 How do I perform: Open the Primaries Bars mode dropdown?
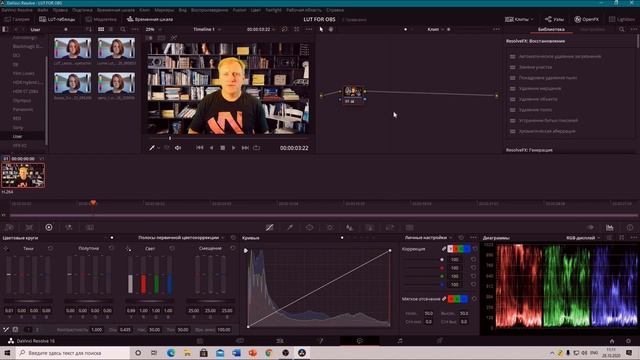tap(181, 238)
